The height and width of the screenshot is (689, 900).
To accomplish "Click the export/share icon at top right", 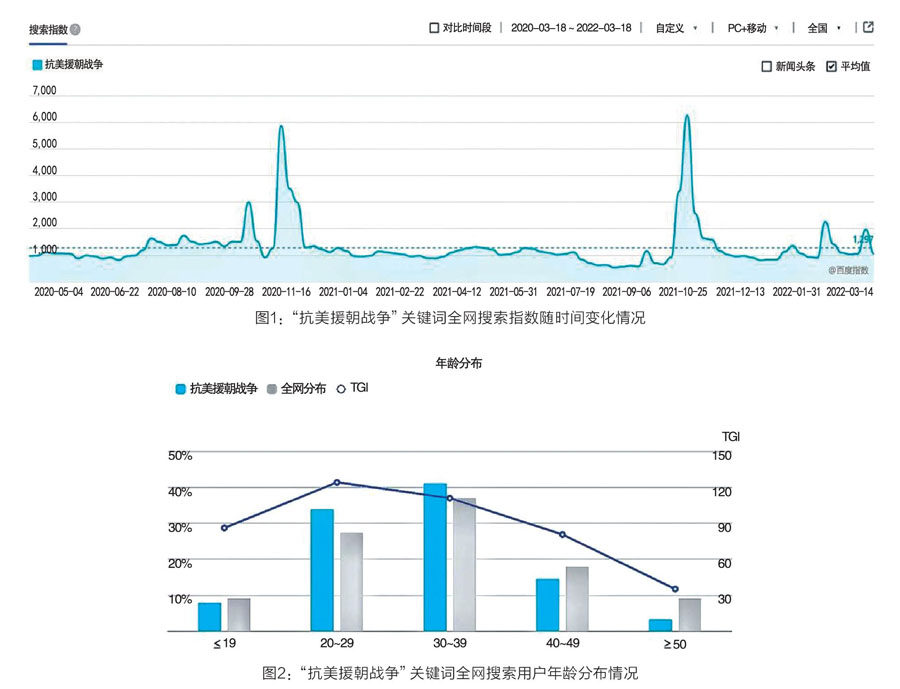I will pos(868,28).
